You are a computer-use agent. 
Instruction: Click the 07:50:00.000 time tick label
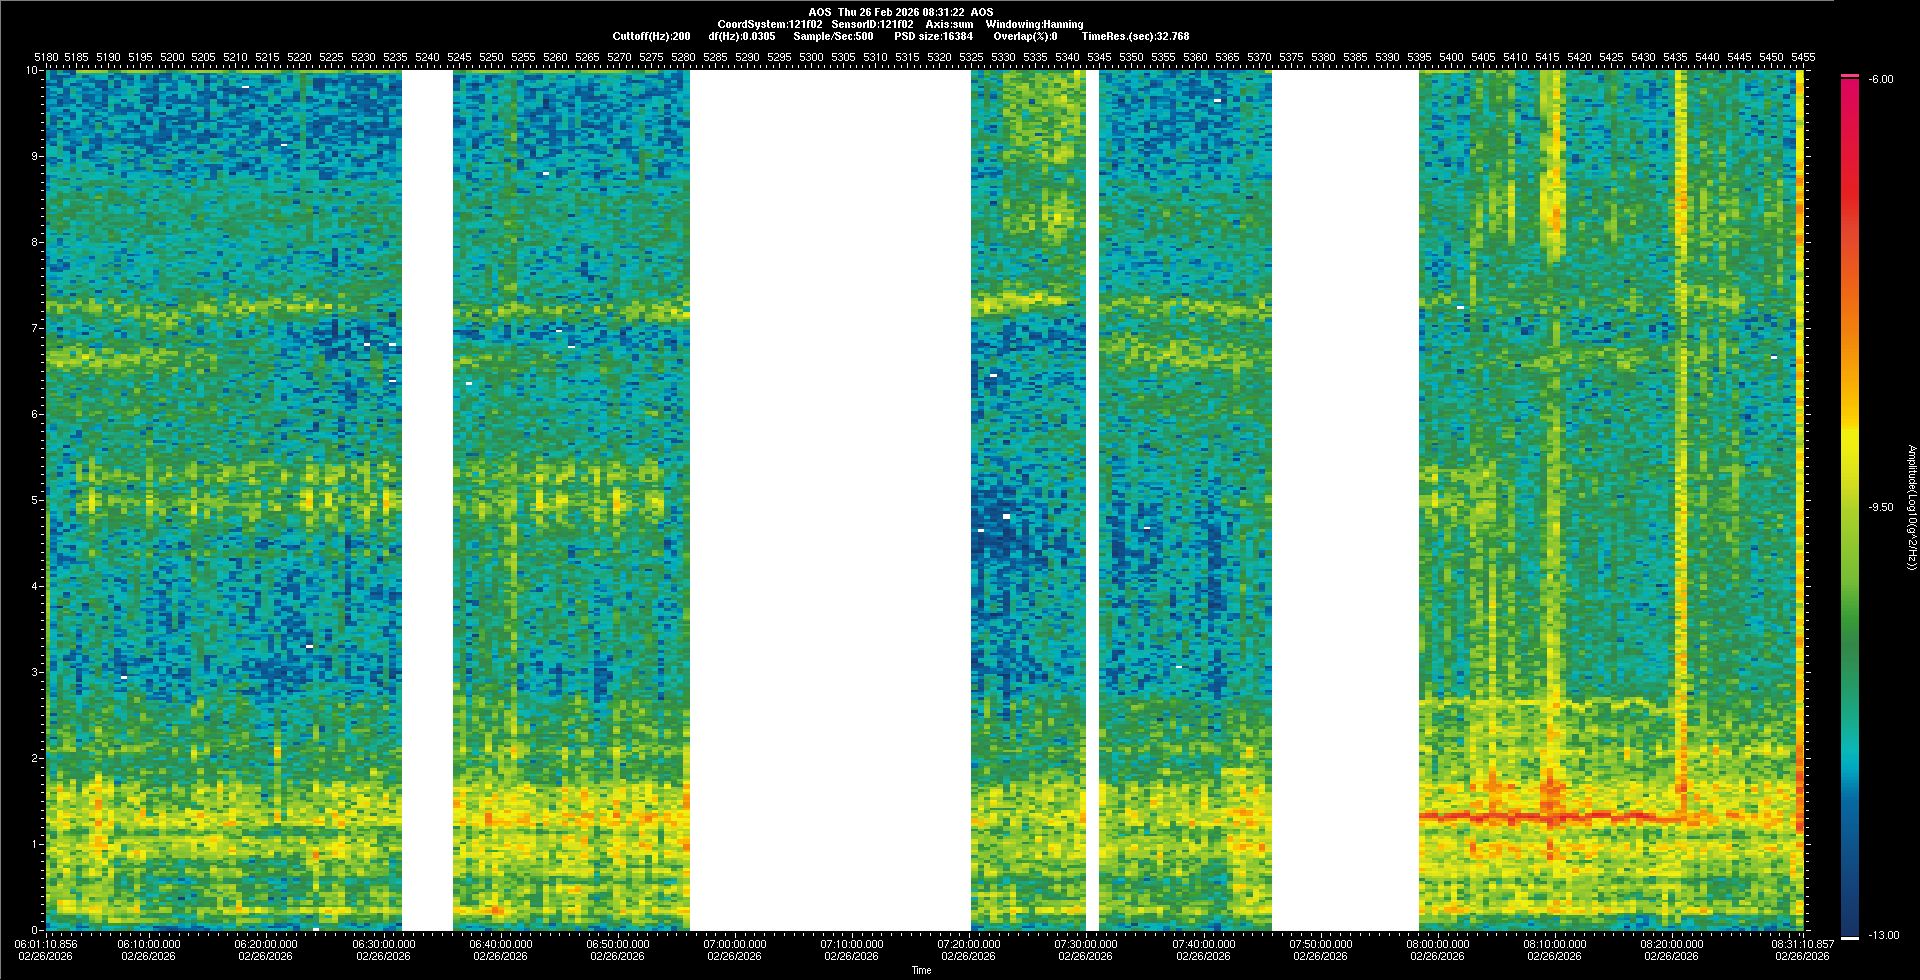tap(1320, 943)
